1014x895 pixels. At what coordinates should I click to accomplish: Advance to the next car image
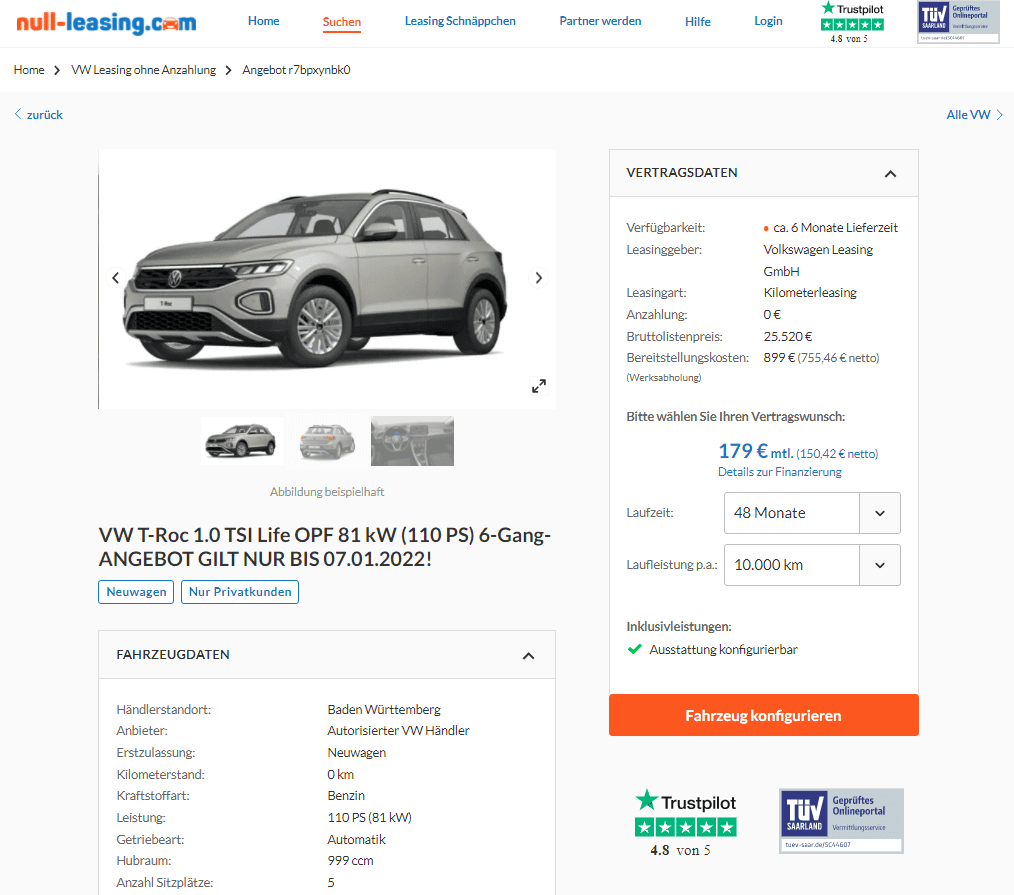point(538,278)
